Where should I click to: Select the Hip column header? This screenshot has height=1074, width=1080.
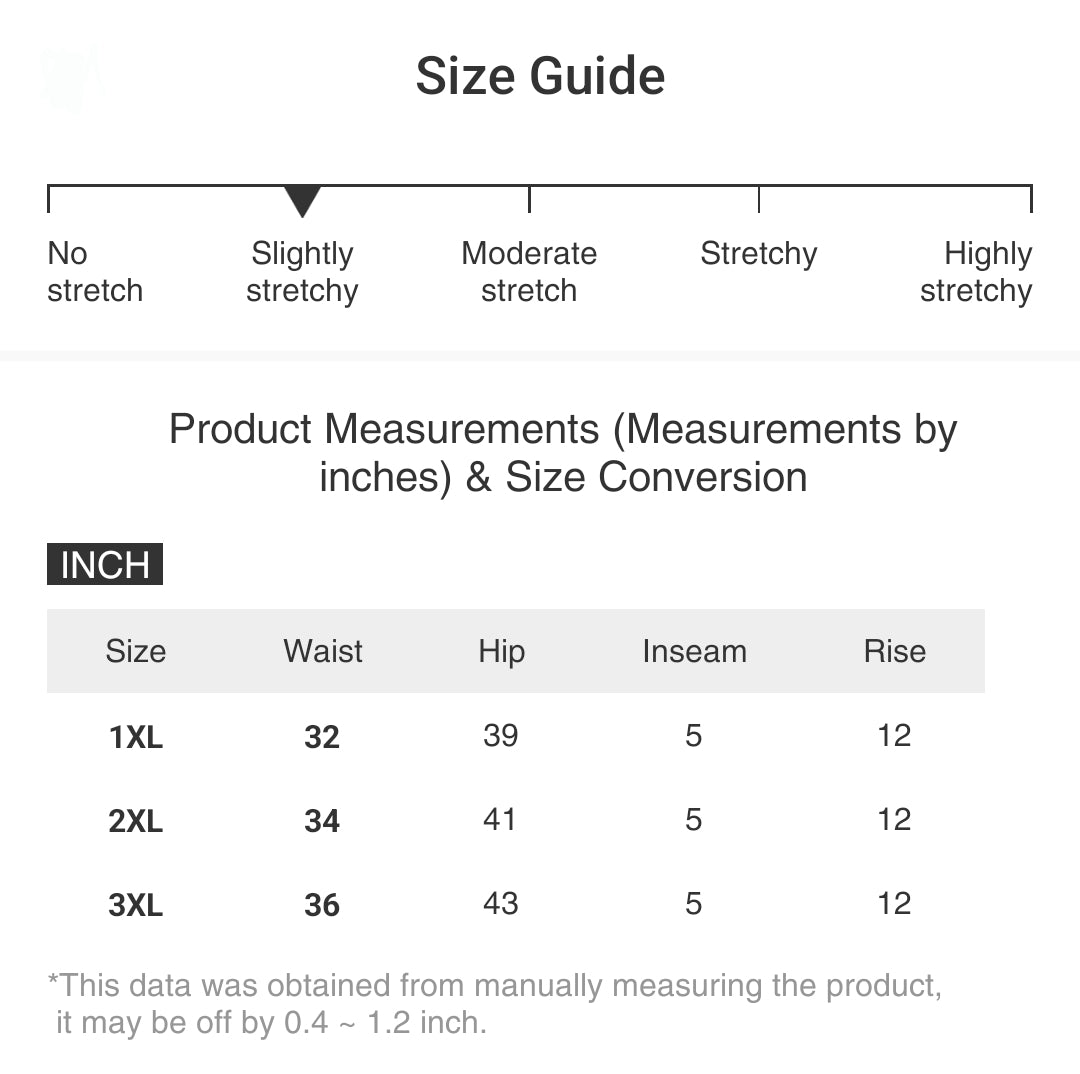501,651
